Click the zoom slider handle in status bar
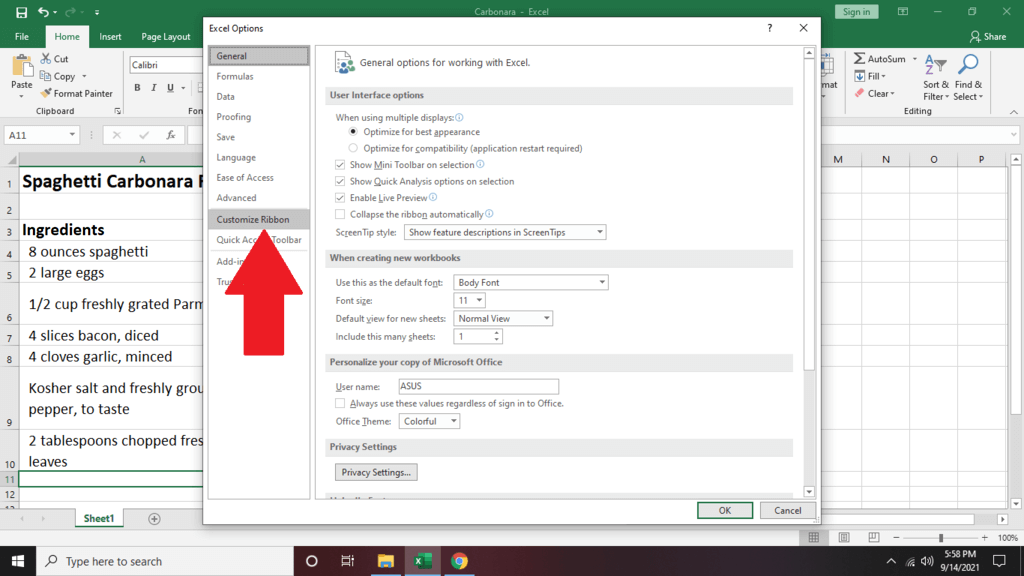1024x576 pixels. pos(941,537)
